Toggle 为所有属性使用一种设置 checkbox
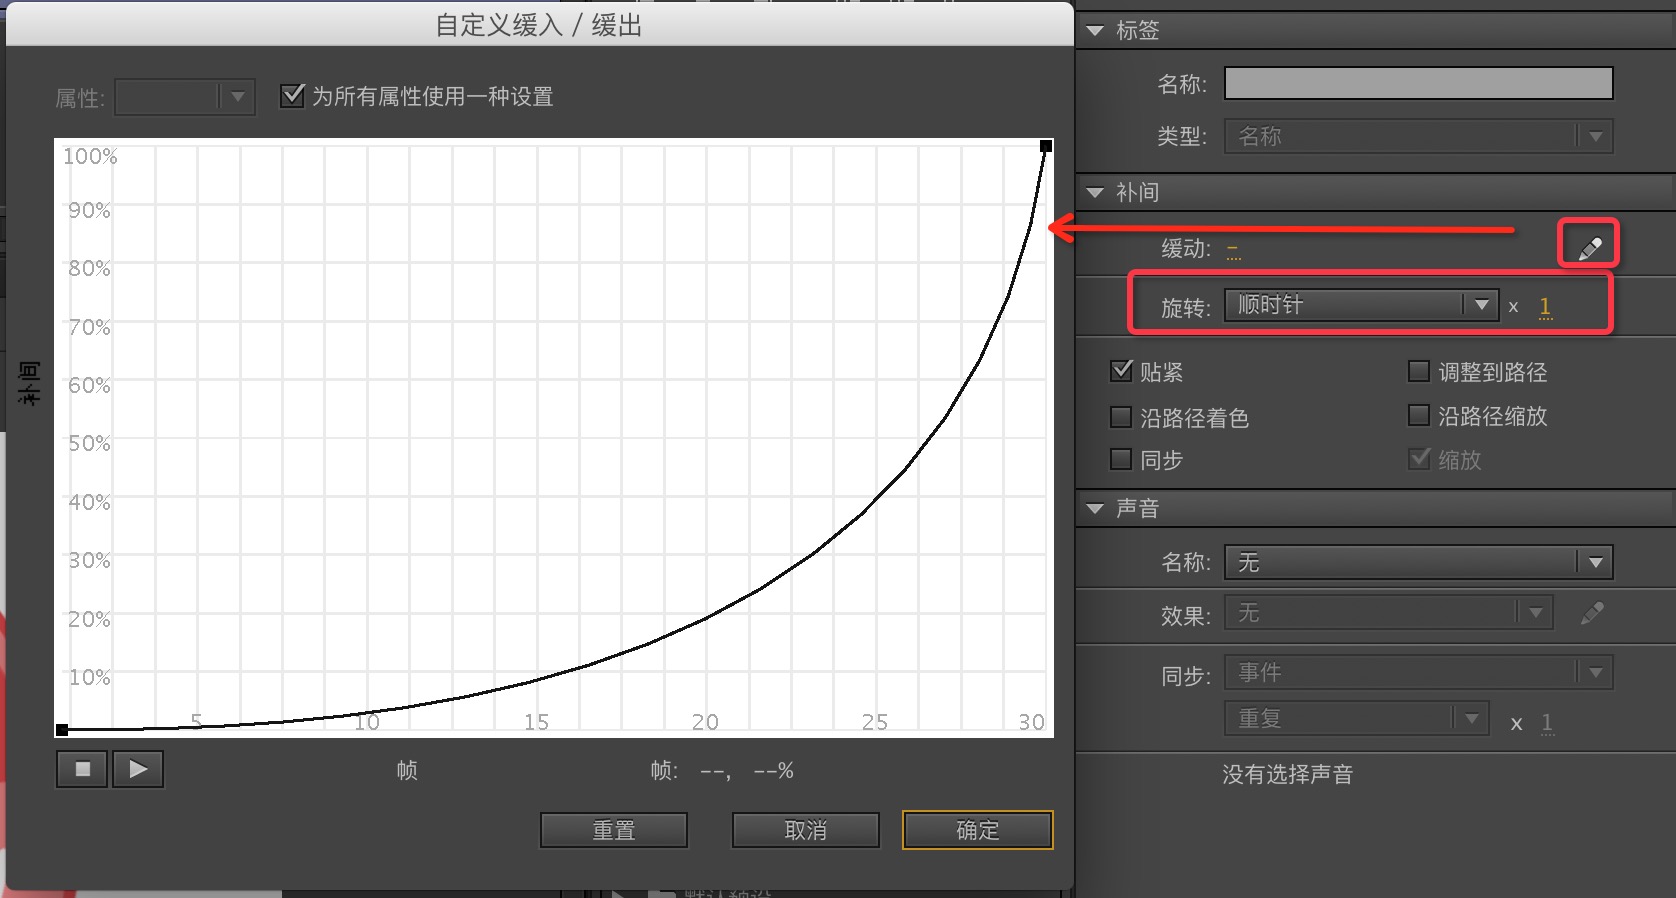Image resolution: width=1676 pixels, height=898 pixels. (x=292, y=96)
